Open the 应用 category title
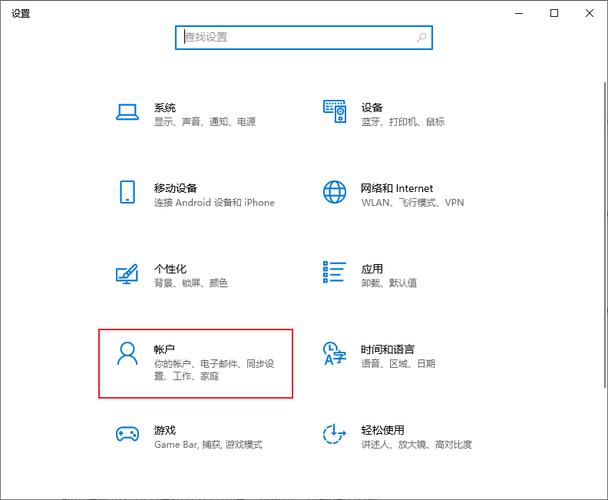608x500 pixels. [372, 268]
